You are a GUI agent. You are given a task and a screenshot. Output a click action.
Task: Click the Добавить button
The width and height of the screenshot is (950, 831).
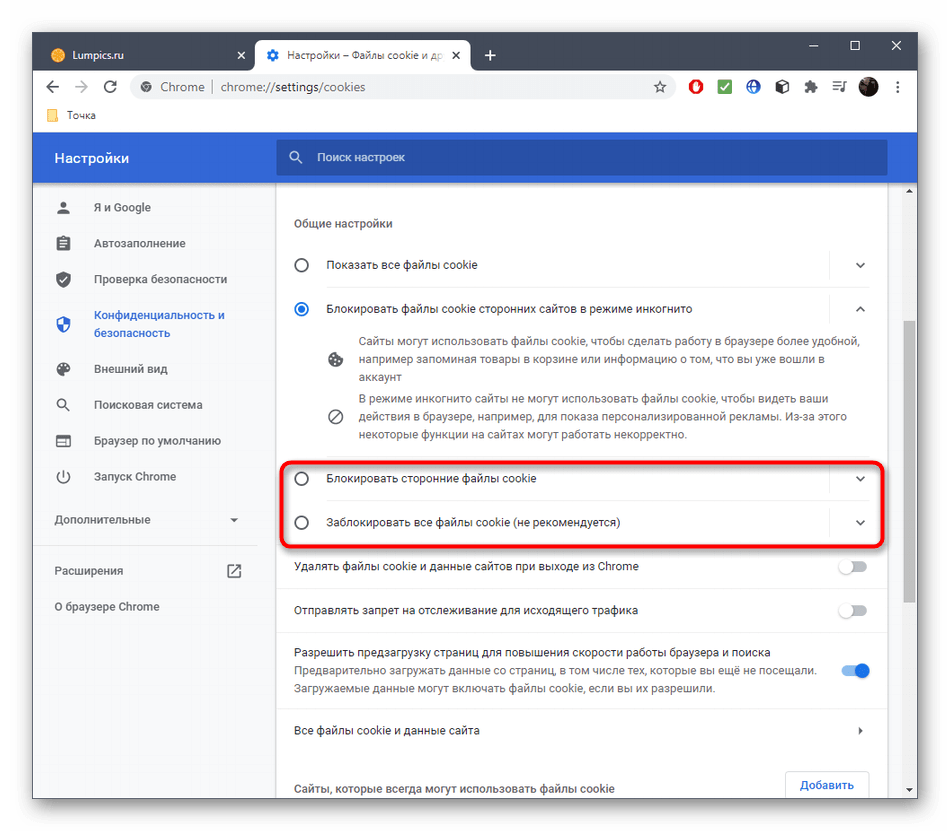pyautogui.click(x=826, y=785)
